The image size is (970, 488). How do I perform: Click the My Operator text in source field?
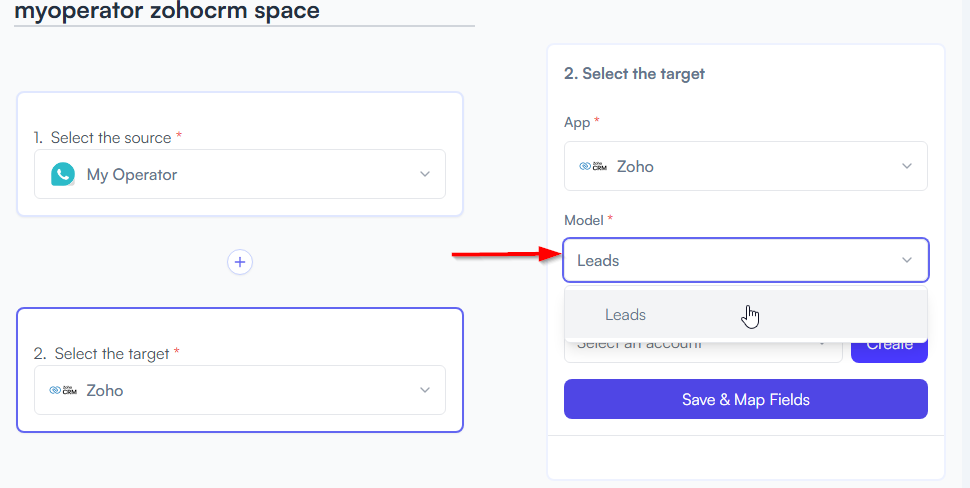coord(132,175)
